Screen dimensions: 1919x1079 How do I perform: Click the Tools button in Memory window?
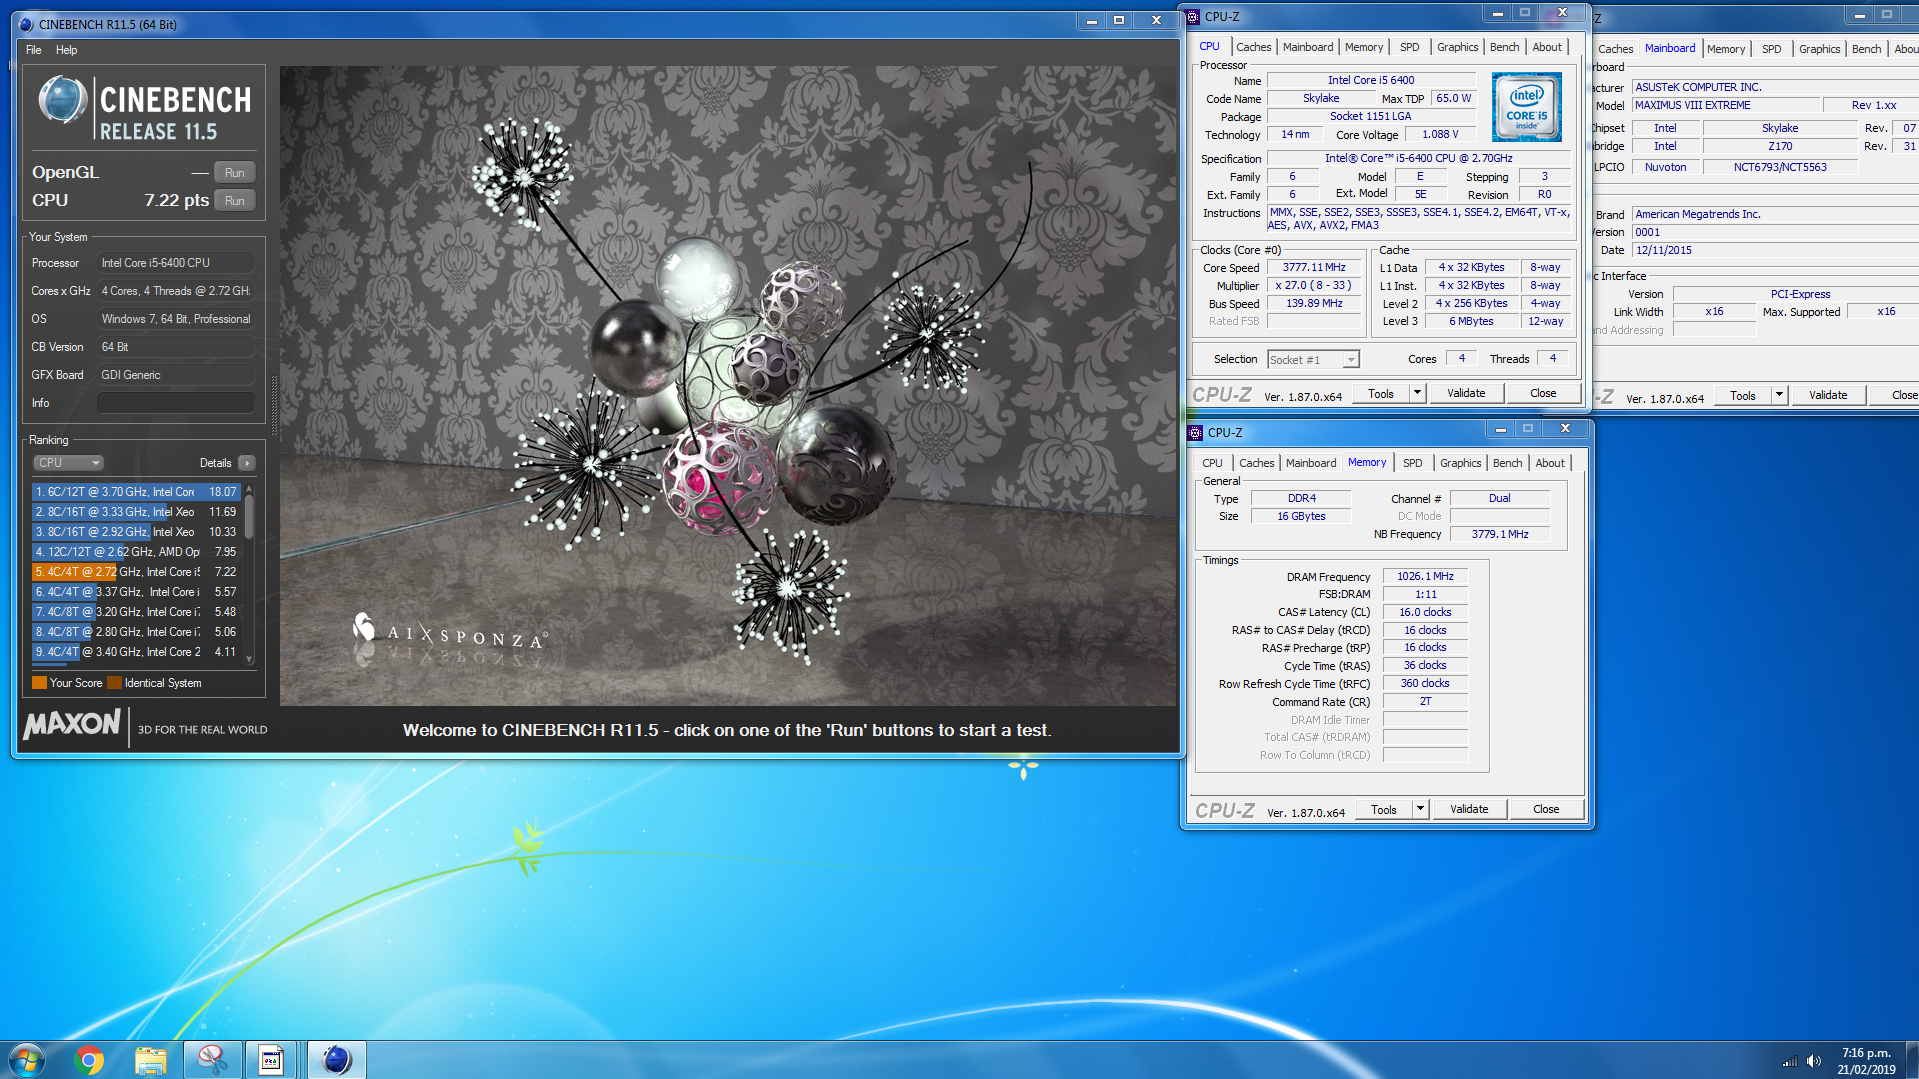[x=1384, y=809]
